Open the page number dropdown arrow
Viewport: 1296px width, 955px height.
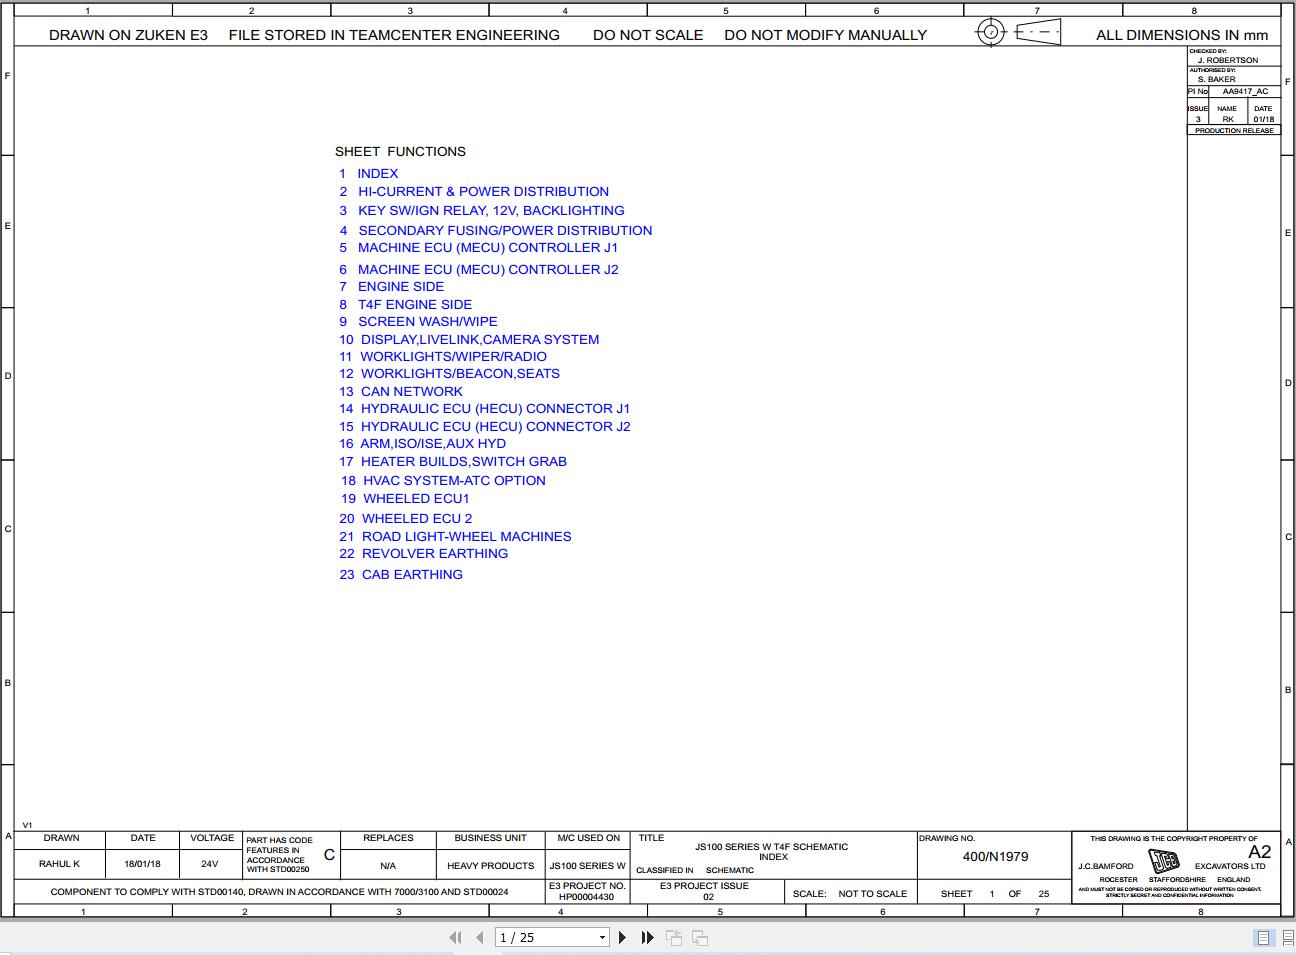point(602,937)
